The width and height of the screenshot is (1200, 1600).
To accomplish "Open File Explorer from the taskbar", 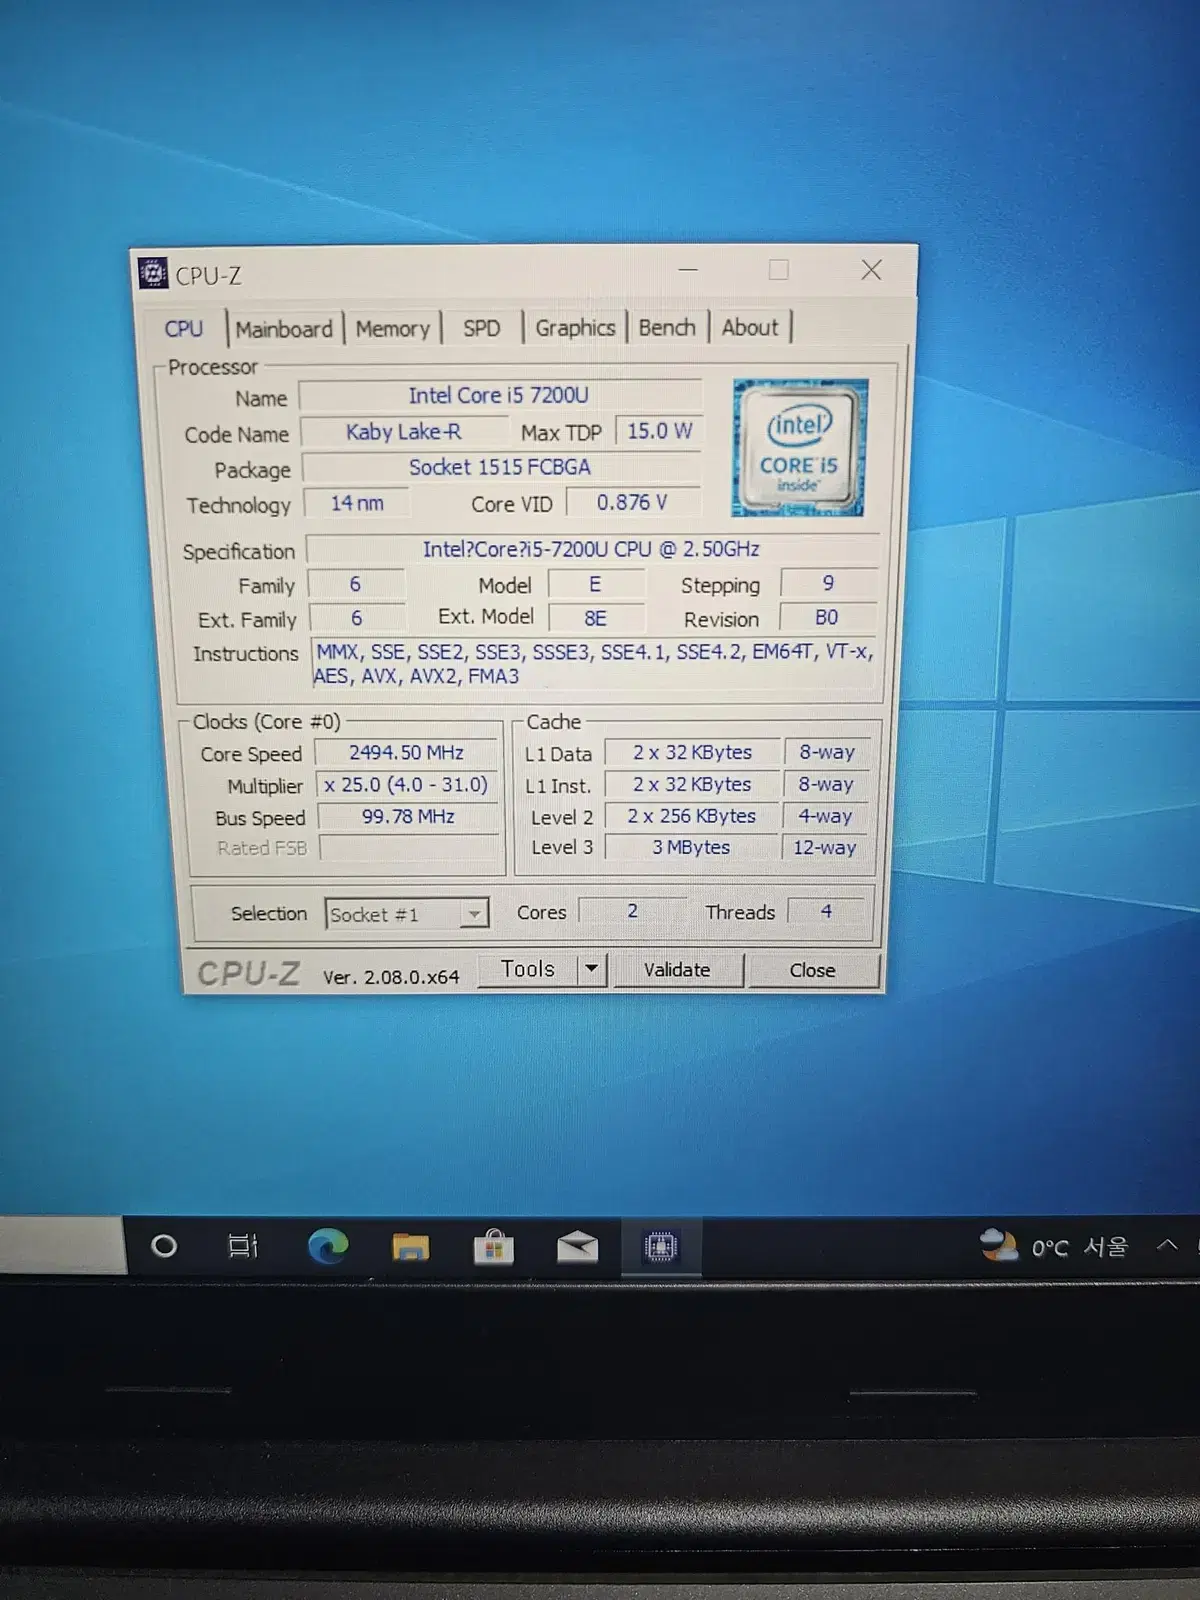I will 410,1247.
